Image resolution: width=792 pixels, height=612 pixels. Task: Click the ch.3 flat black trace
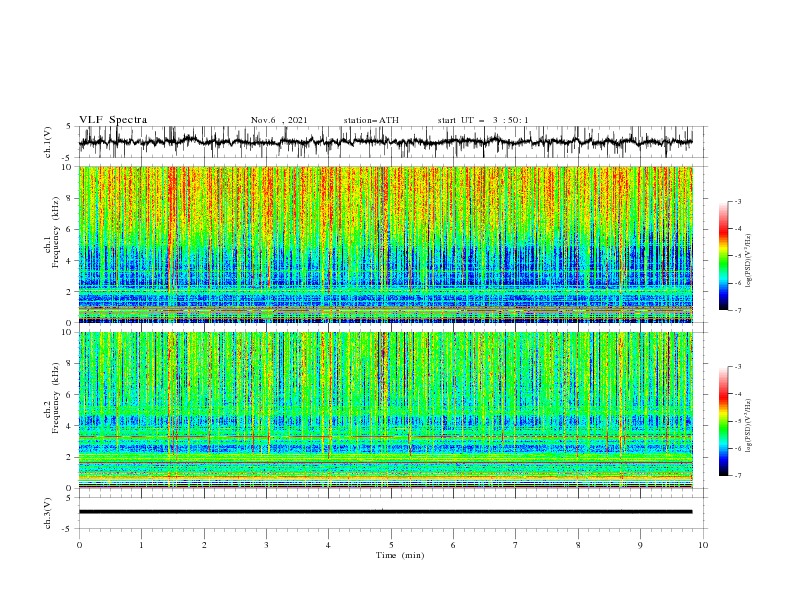385,512
